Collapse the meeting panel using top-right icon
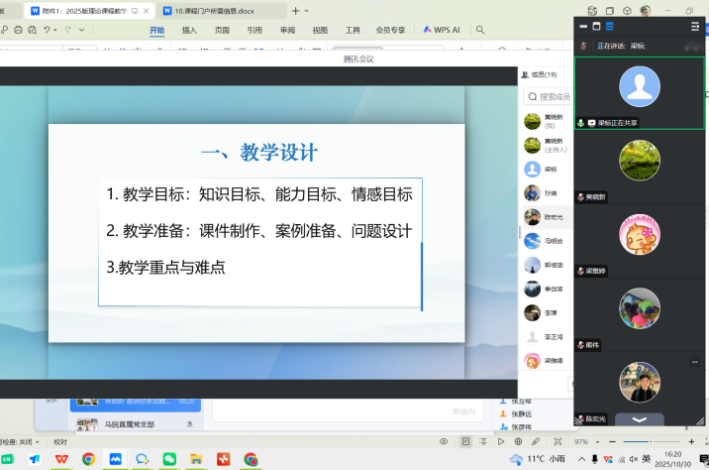This screenshot has width=709, height=470. point(695,27)
